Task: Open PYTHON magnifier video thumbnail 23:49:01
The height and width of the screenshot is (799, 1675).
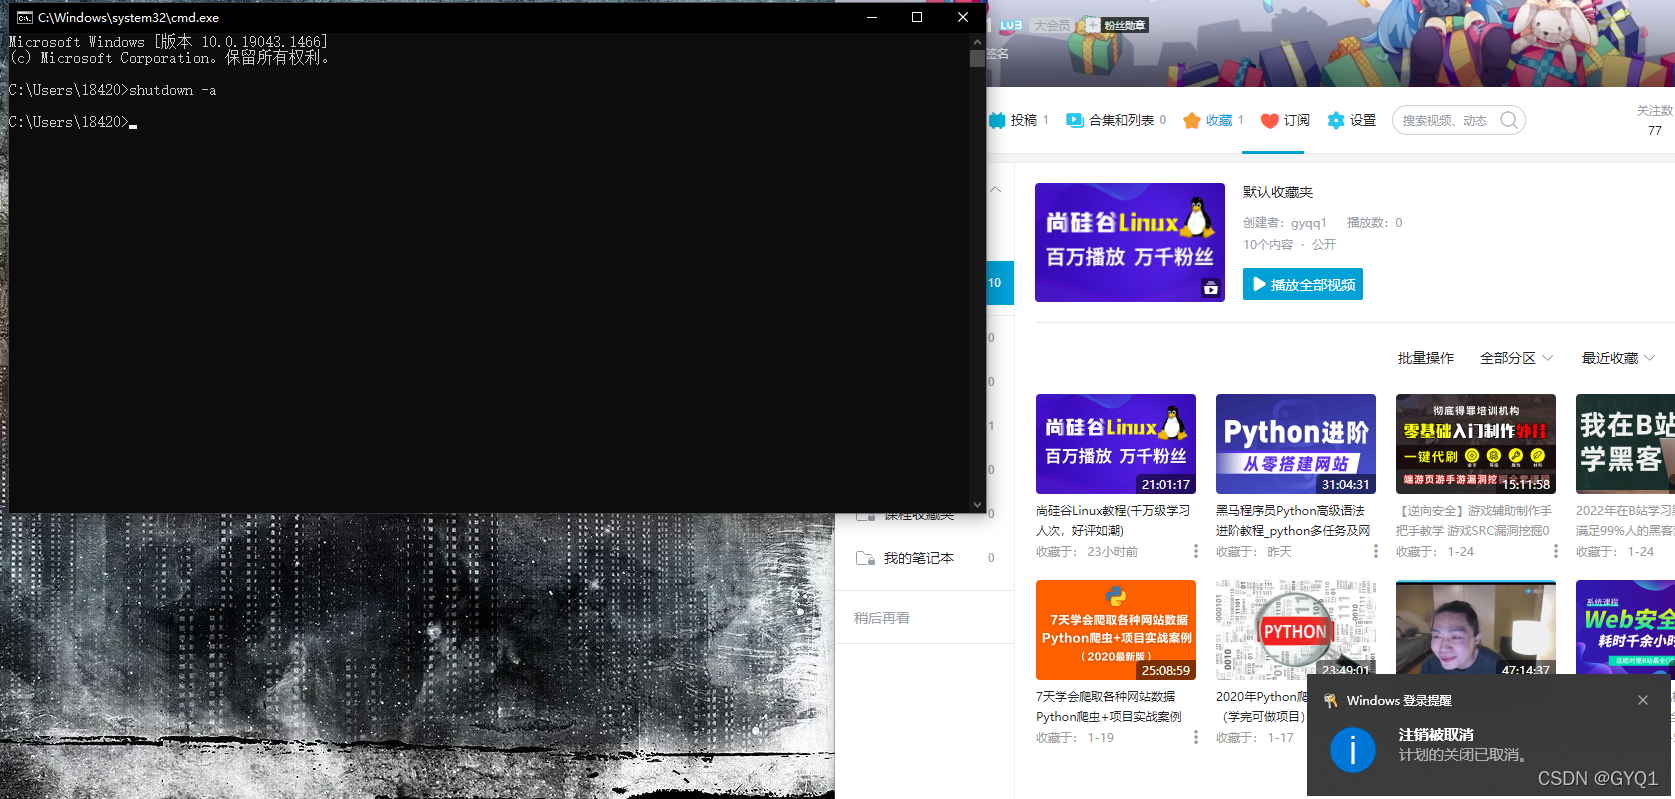Action: tap(1296, 630)
